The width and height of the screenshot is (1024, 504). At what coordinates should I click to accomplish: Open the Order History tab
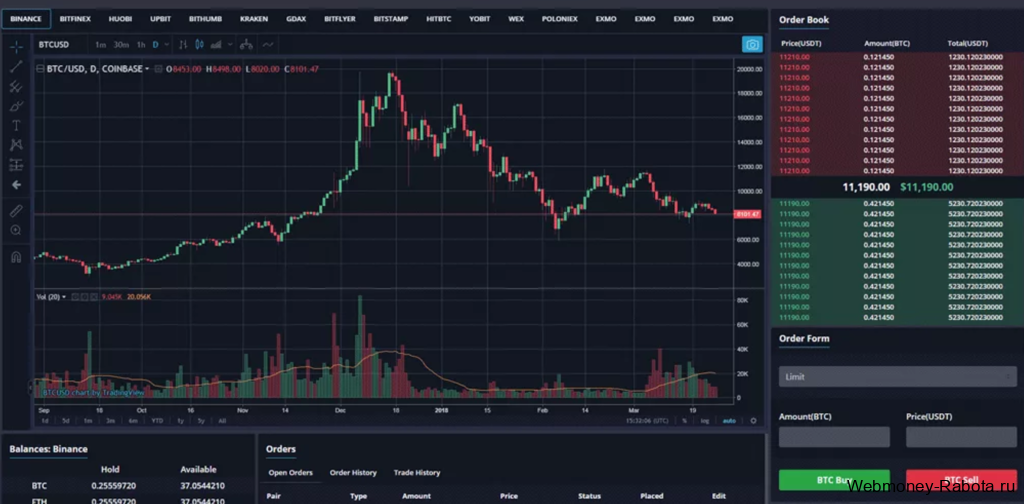[x=353, y=473]
